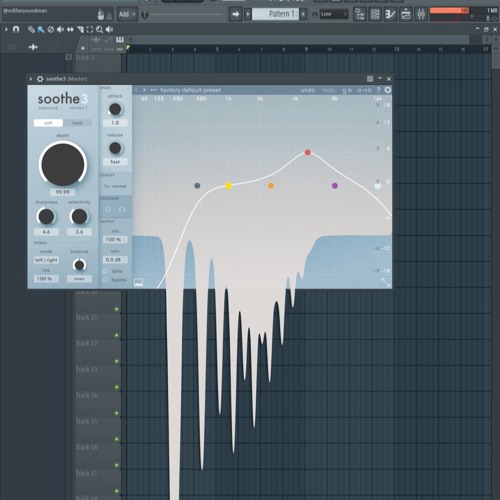
Task: Expand the soothe3 window options arrow
Action: [x=31, y=79]
